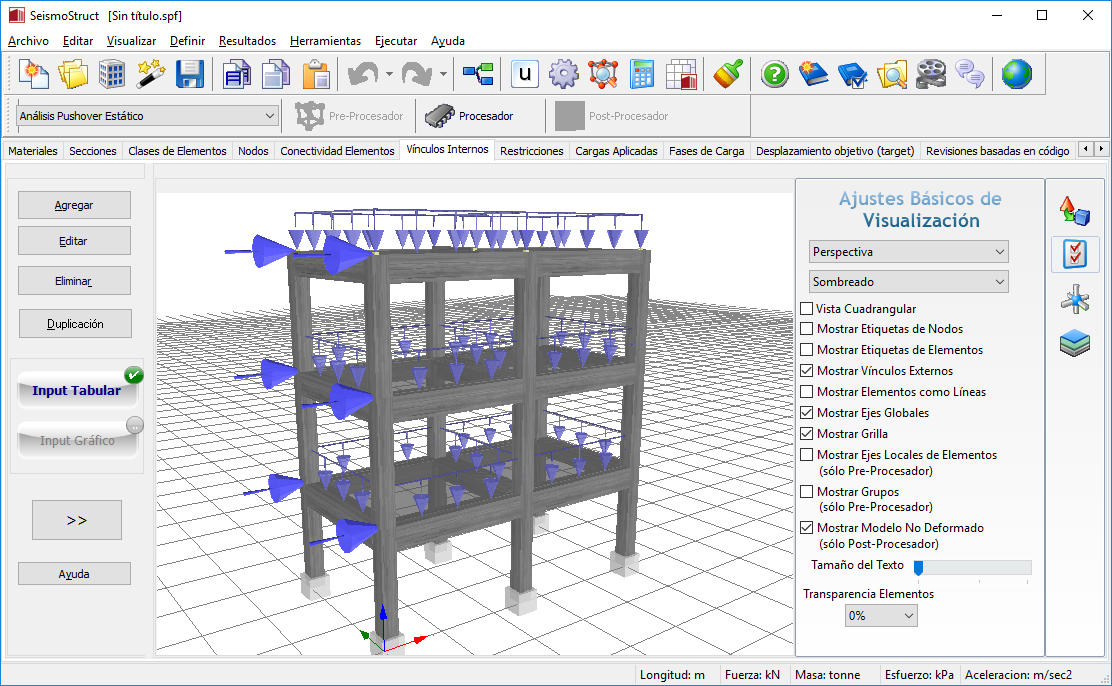Open the Transparencia Elementos 0% dropdown
Image resolution: width=1112 pixels, height=686 pixels.
coord(880,616)
